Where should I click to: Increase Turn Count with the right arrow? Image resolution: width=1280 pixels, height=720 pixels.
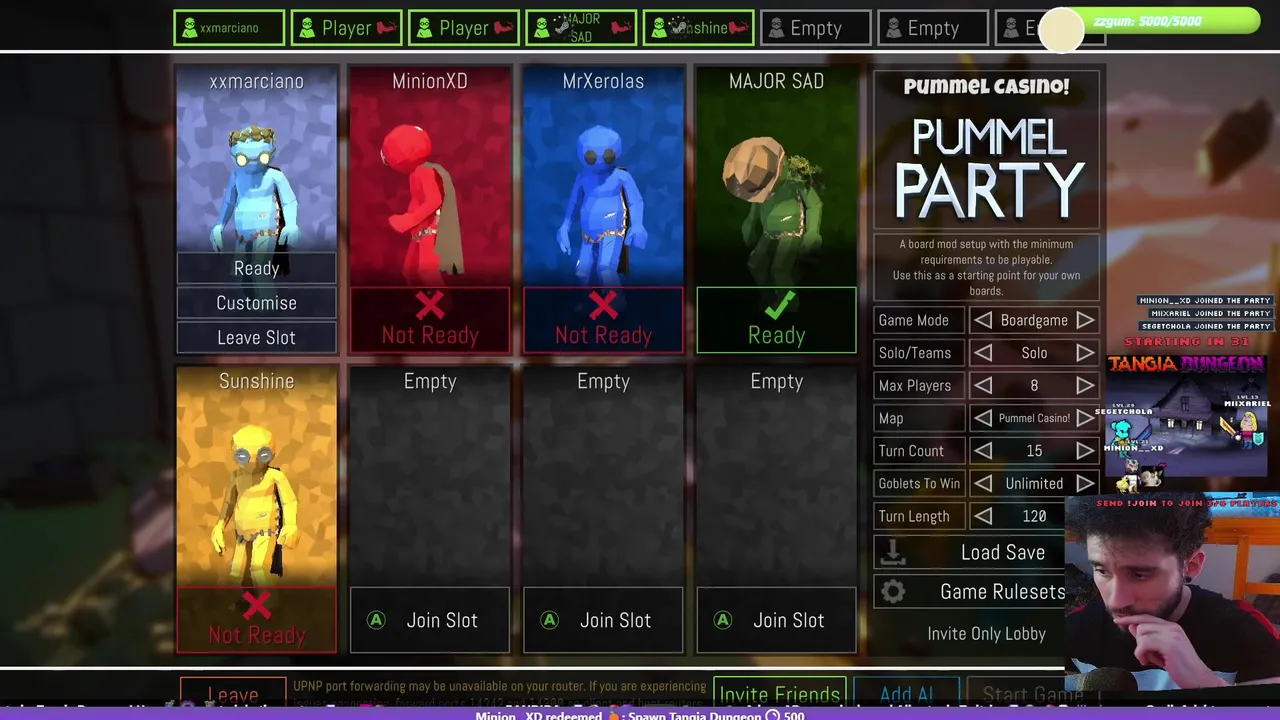coord(1085,451)
